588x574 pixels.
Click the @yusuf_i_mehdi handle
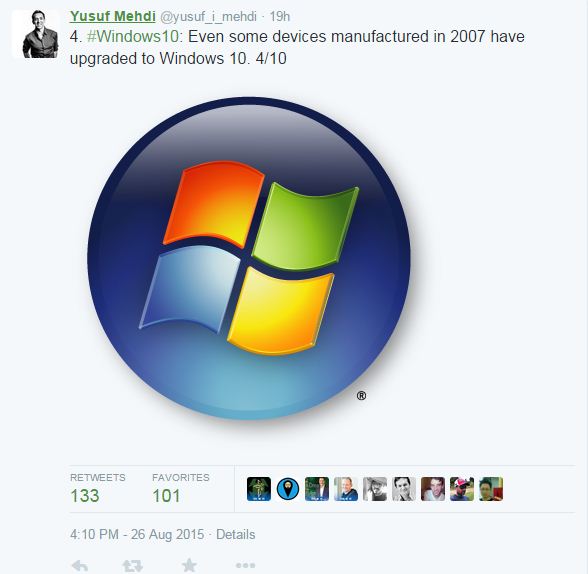pyautogui.click(x=208, y=16)
